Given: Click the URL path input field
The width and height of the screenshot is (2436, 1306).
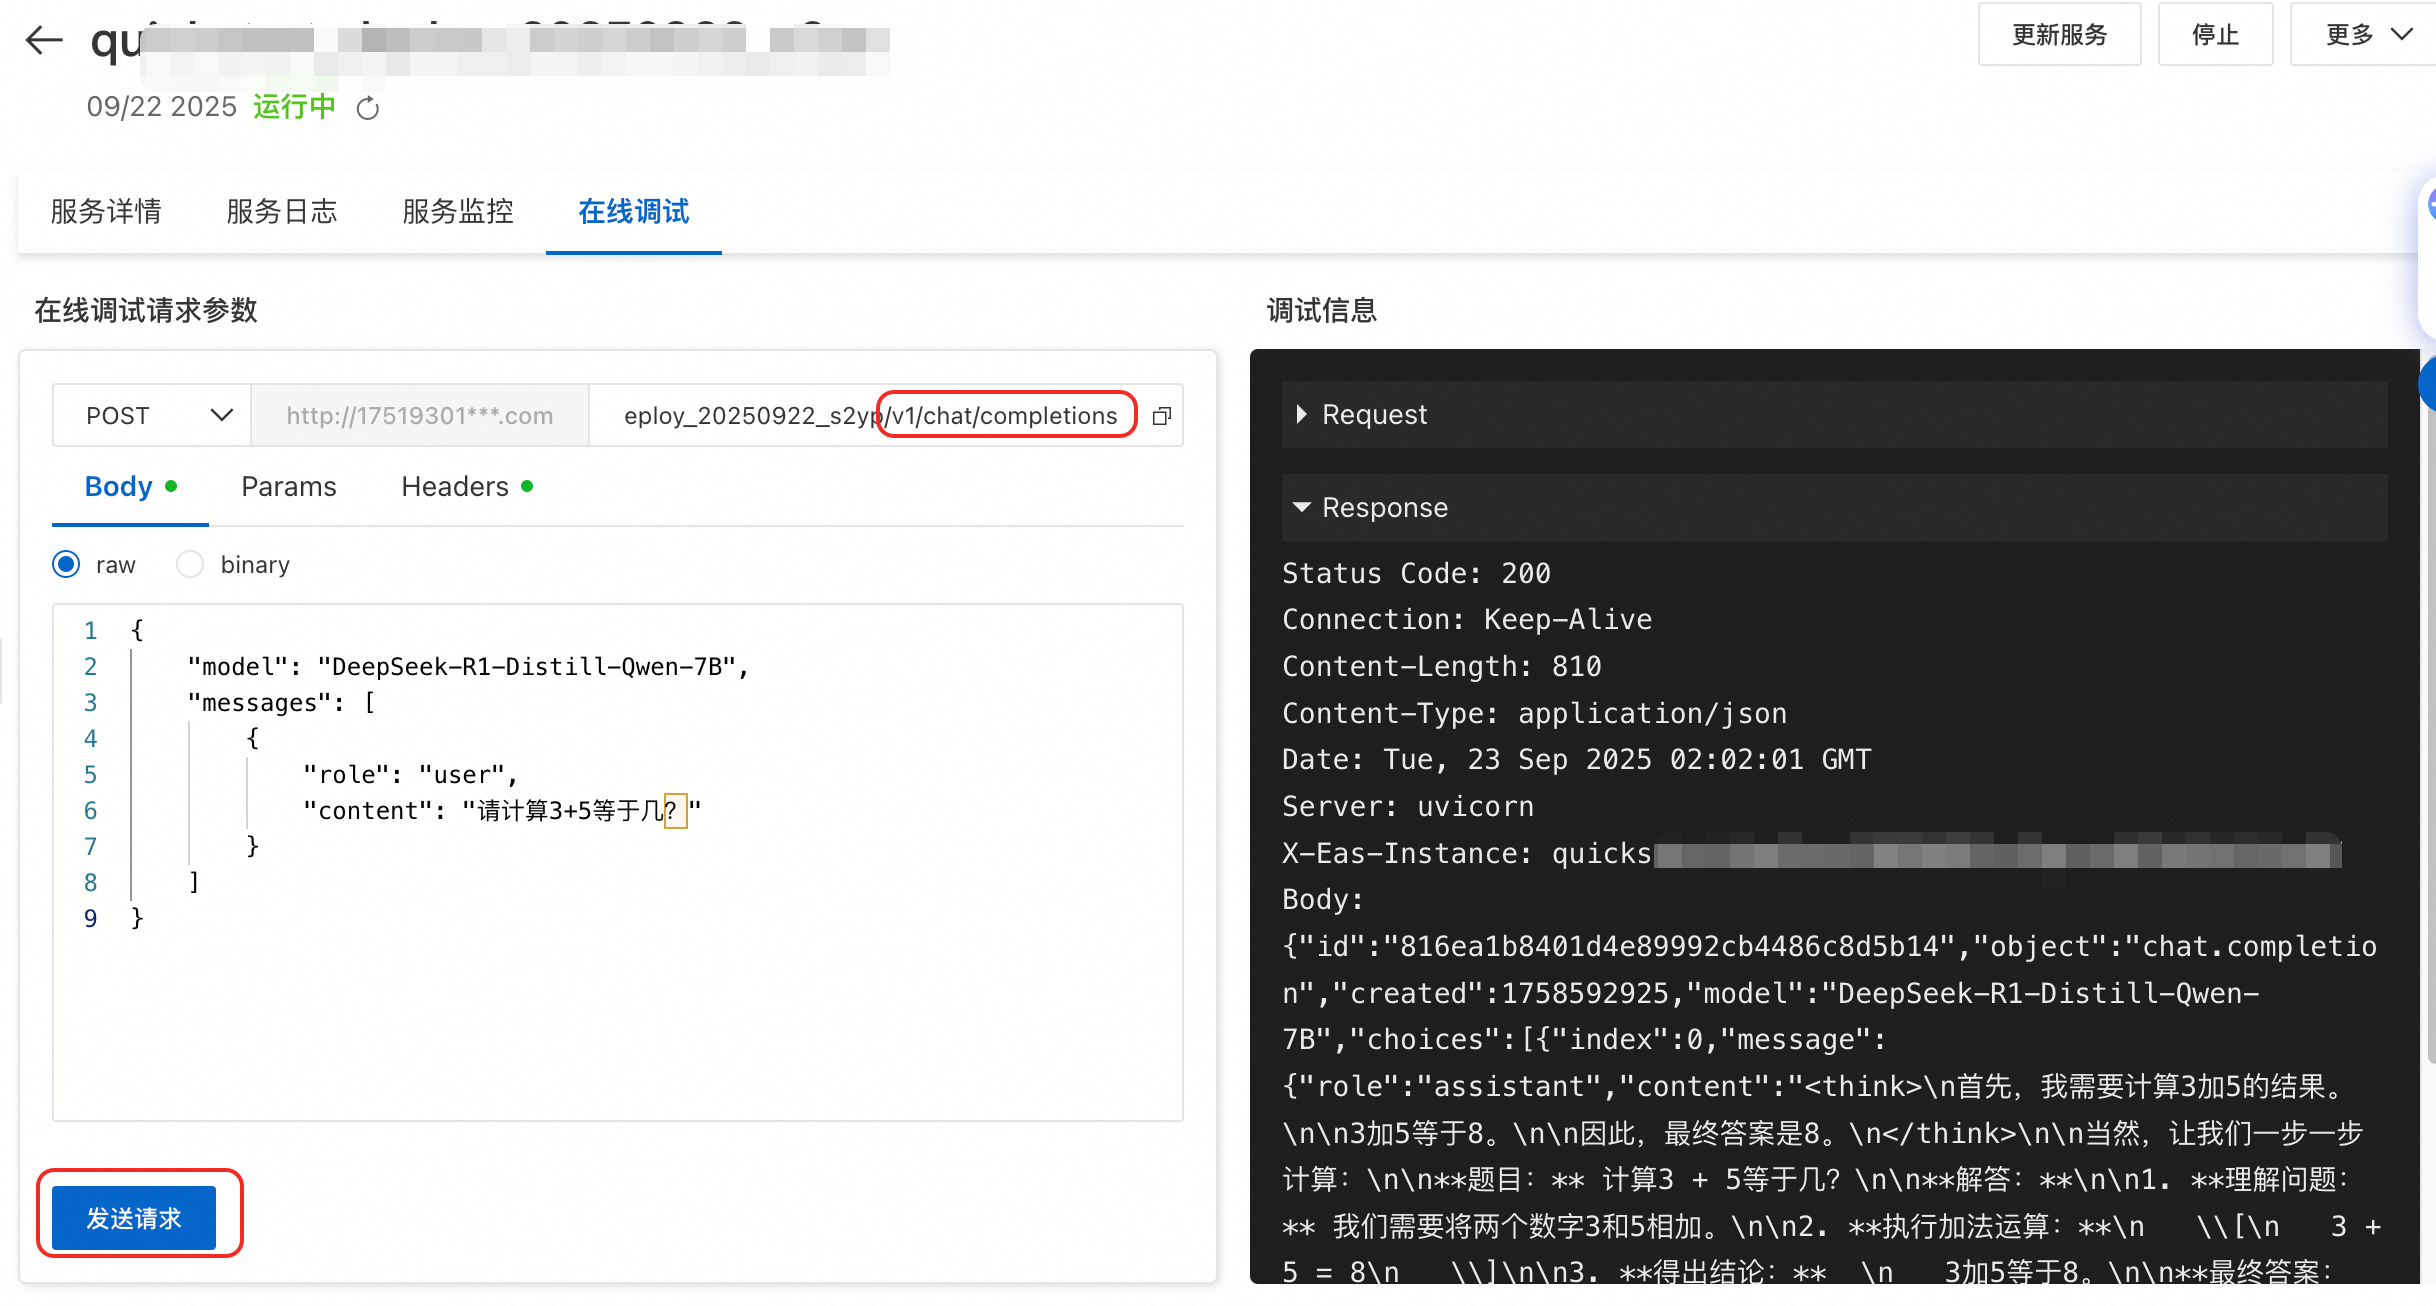Looking at the screenshot, I should click(x=860, y=416).
